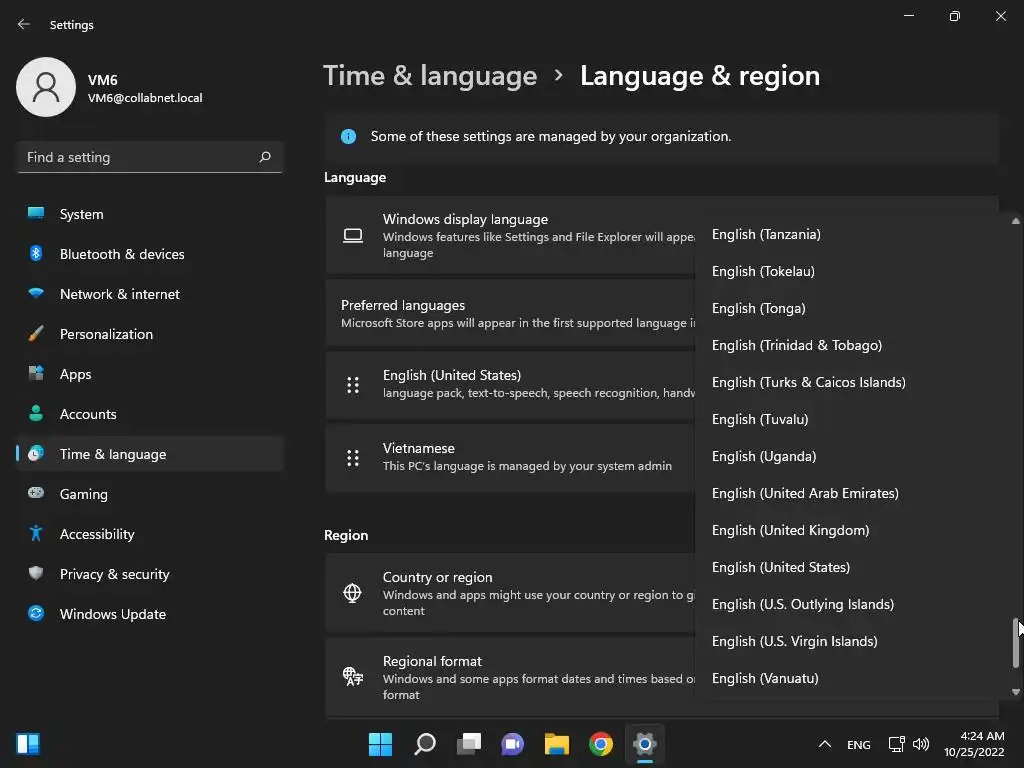Screen dimensions: 1024x768
Task: Open the network tray icon
Action: (896, 744)
